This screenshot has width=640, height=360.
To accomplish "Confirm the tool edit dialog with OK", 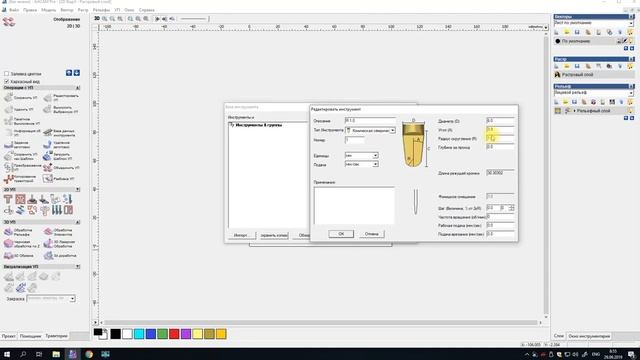I will coord(341,234).
